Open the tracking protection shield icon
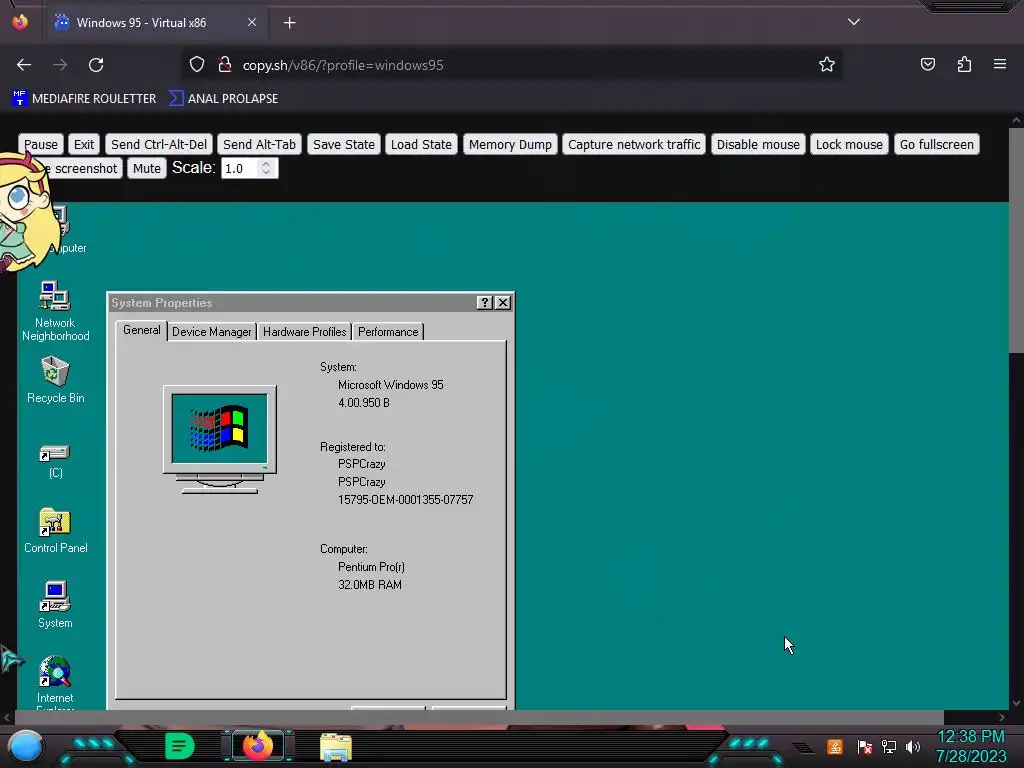 coord(197,65)
